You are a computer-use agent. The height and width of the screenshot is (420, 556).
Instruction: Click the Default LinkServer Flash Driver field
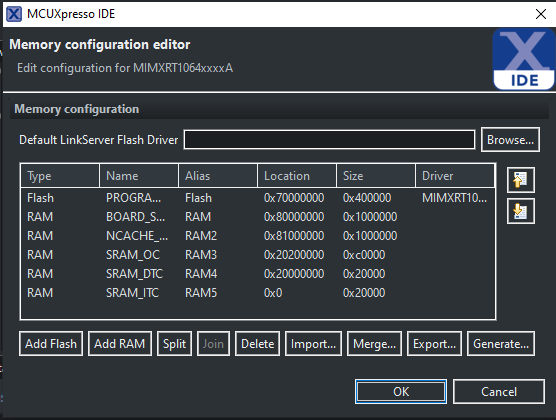click(x=329, y=139)
